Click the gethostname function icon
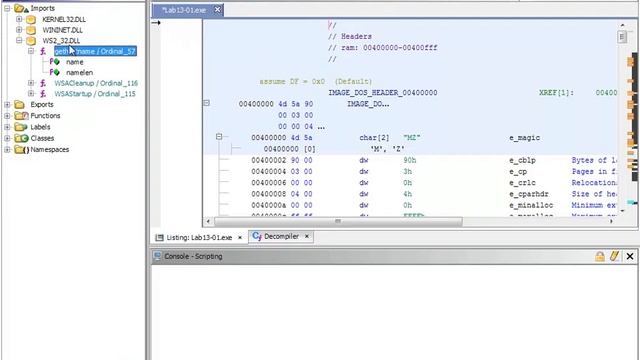The width and height of the screenshot is (640, 360). pyautogui.click(x=43, y=51)
